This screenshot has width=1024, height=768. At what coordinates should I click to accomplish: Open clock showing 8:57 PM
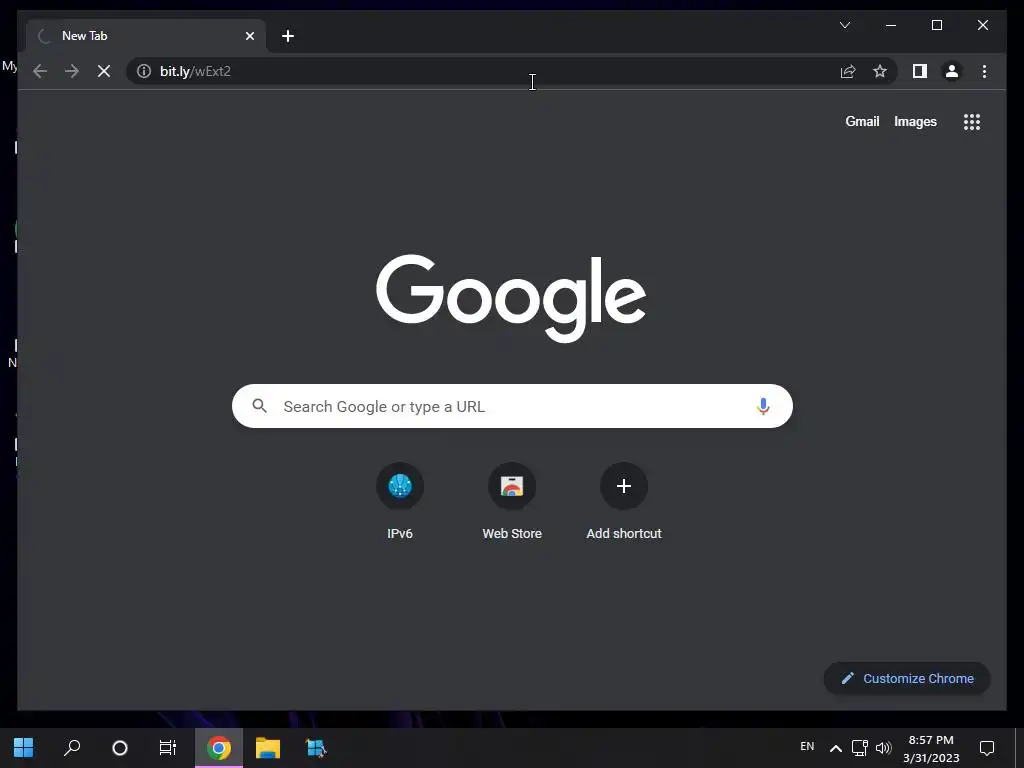[x=931, y=748]
